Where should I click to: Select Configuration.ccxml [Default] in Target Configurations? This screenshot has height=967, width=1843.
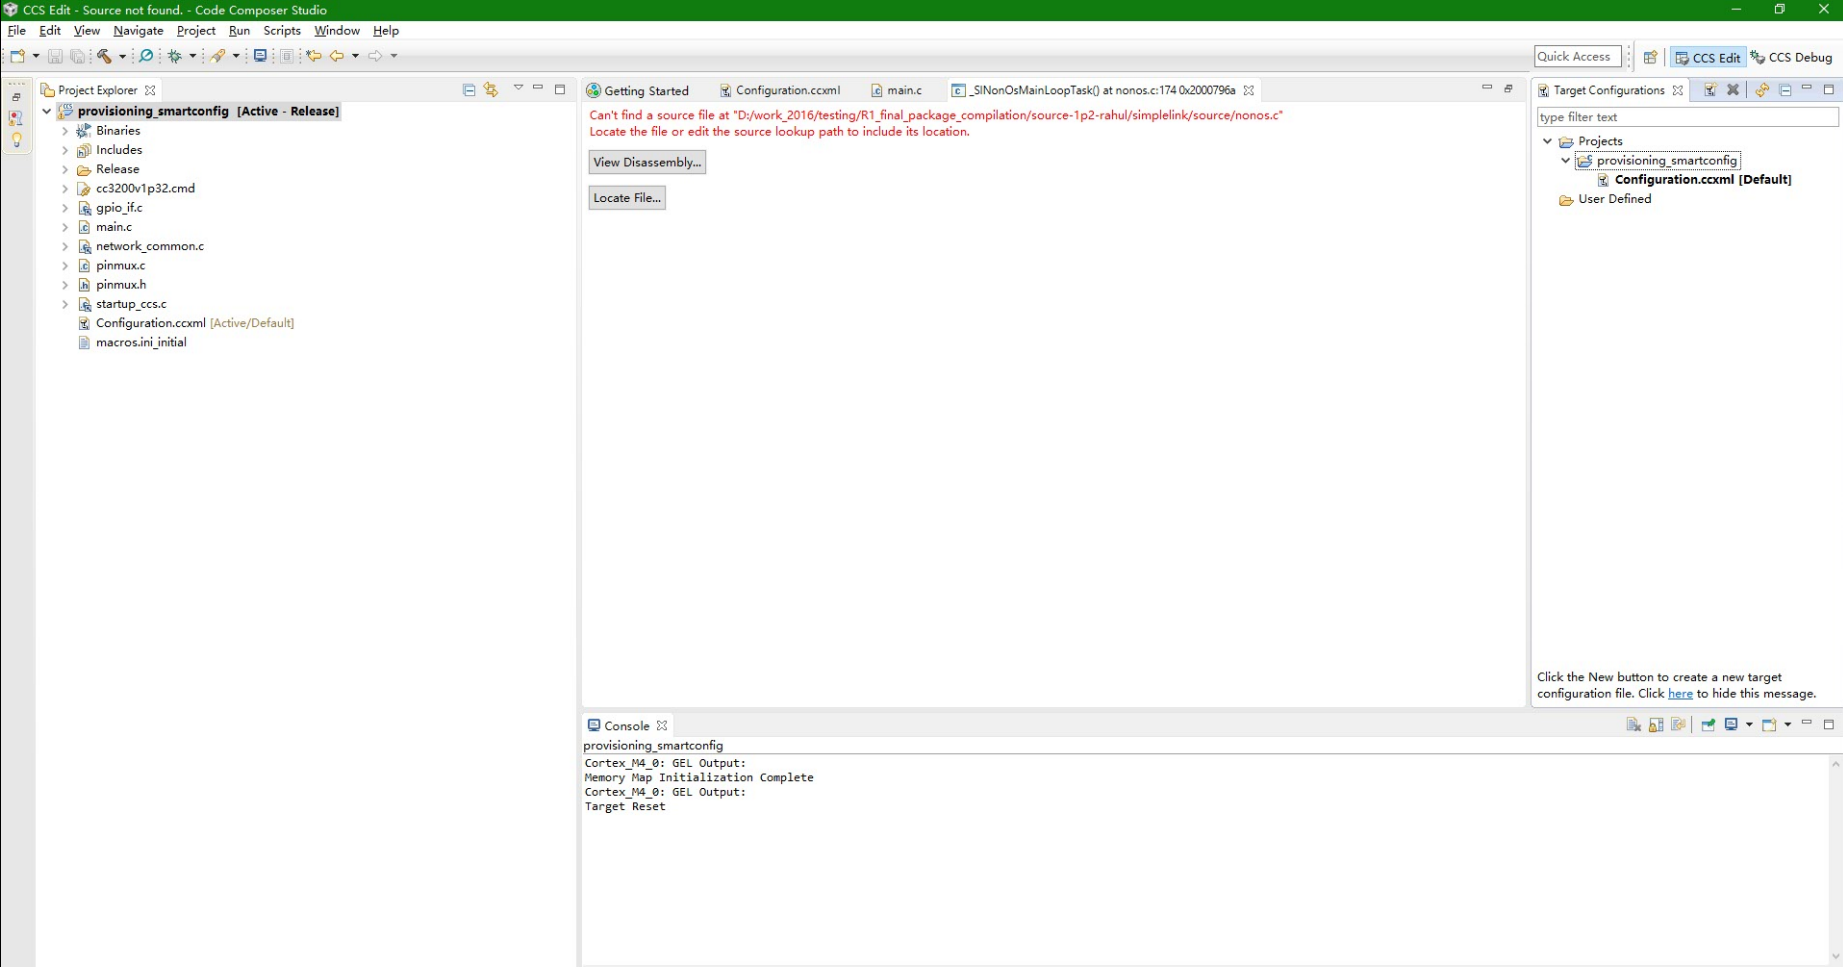[x=1702, y=180]
